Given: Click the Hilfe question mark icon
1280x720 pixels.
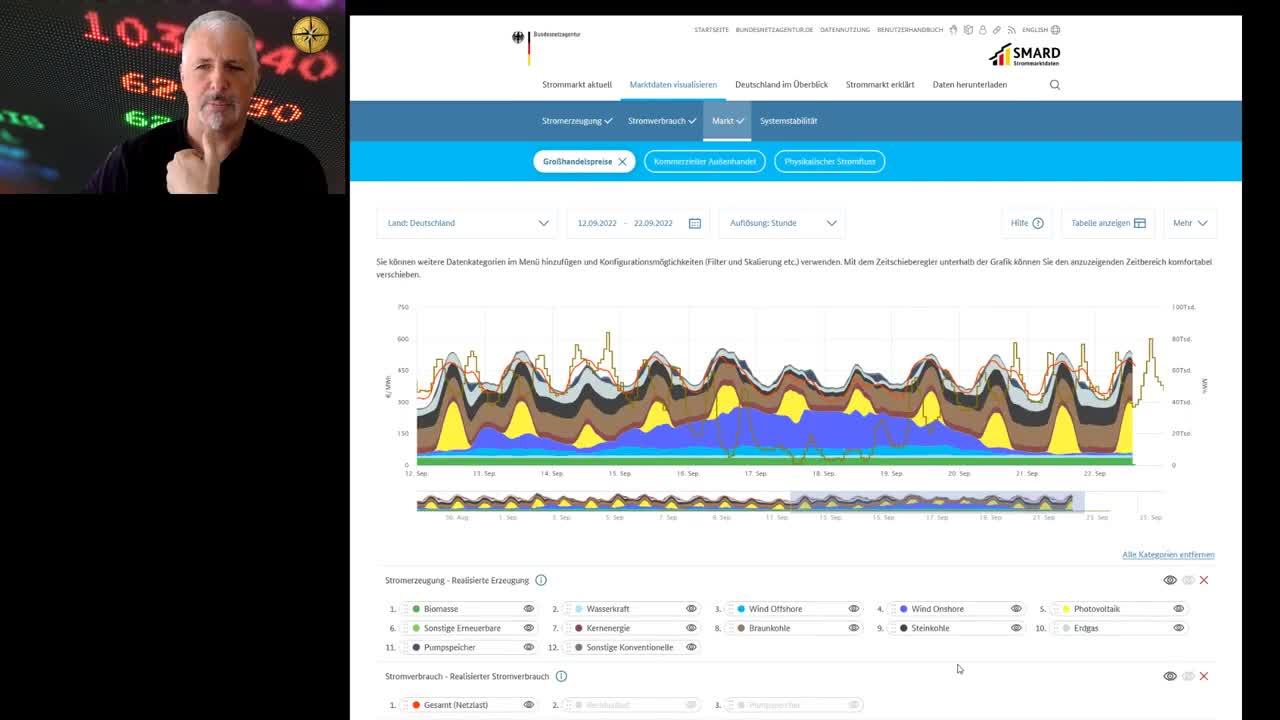Looking at the screenshot, I should click(x=1037, y=223).
